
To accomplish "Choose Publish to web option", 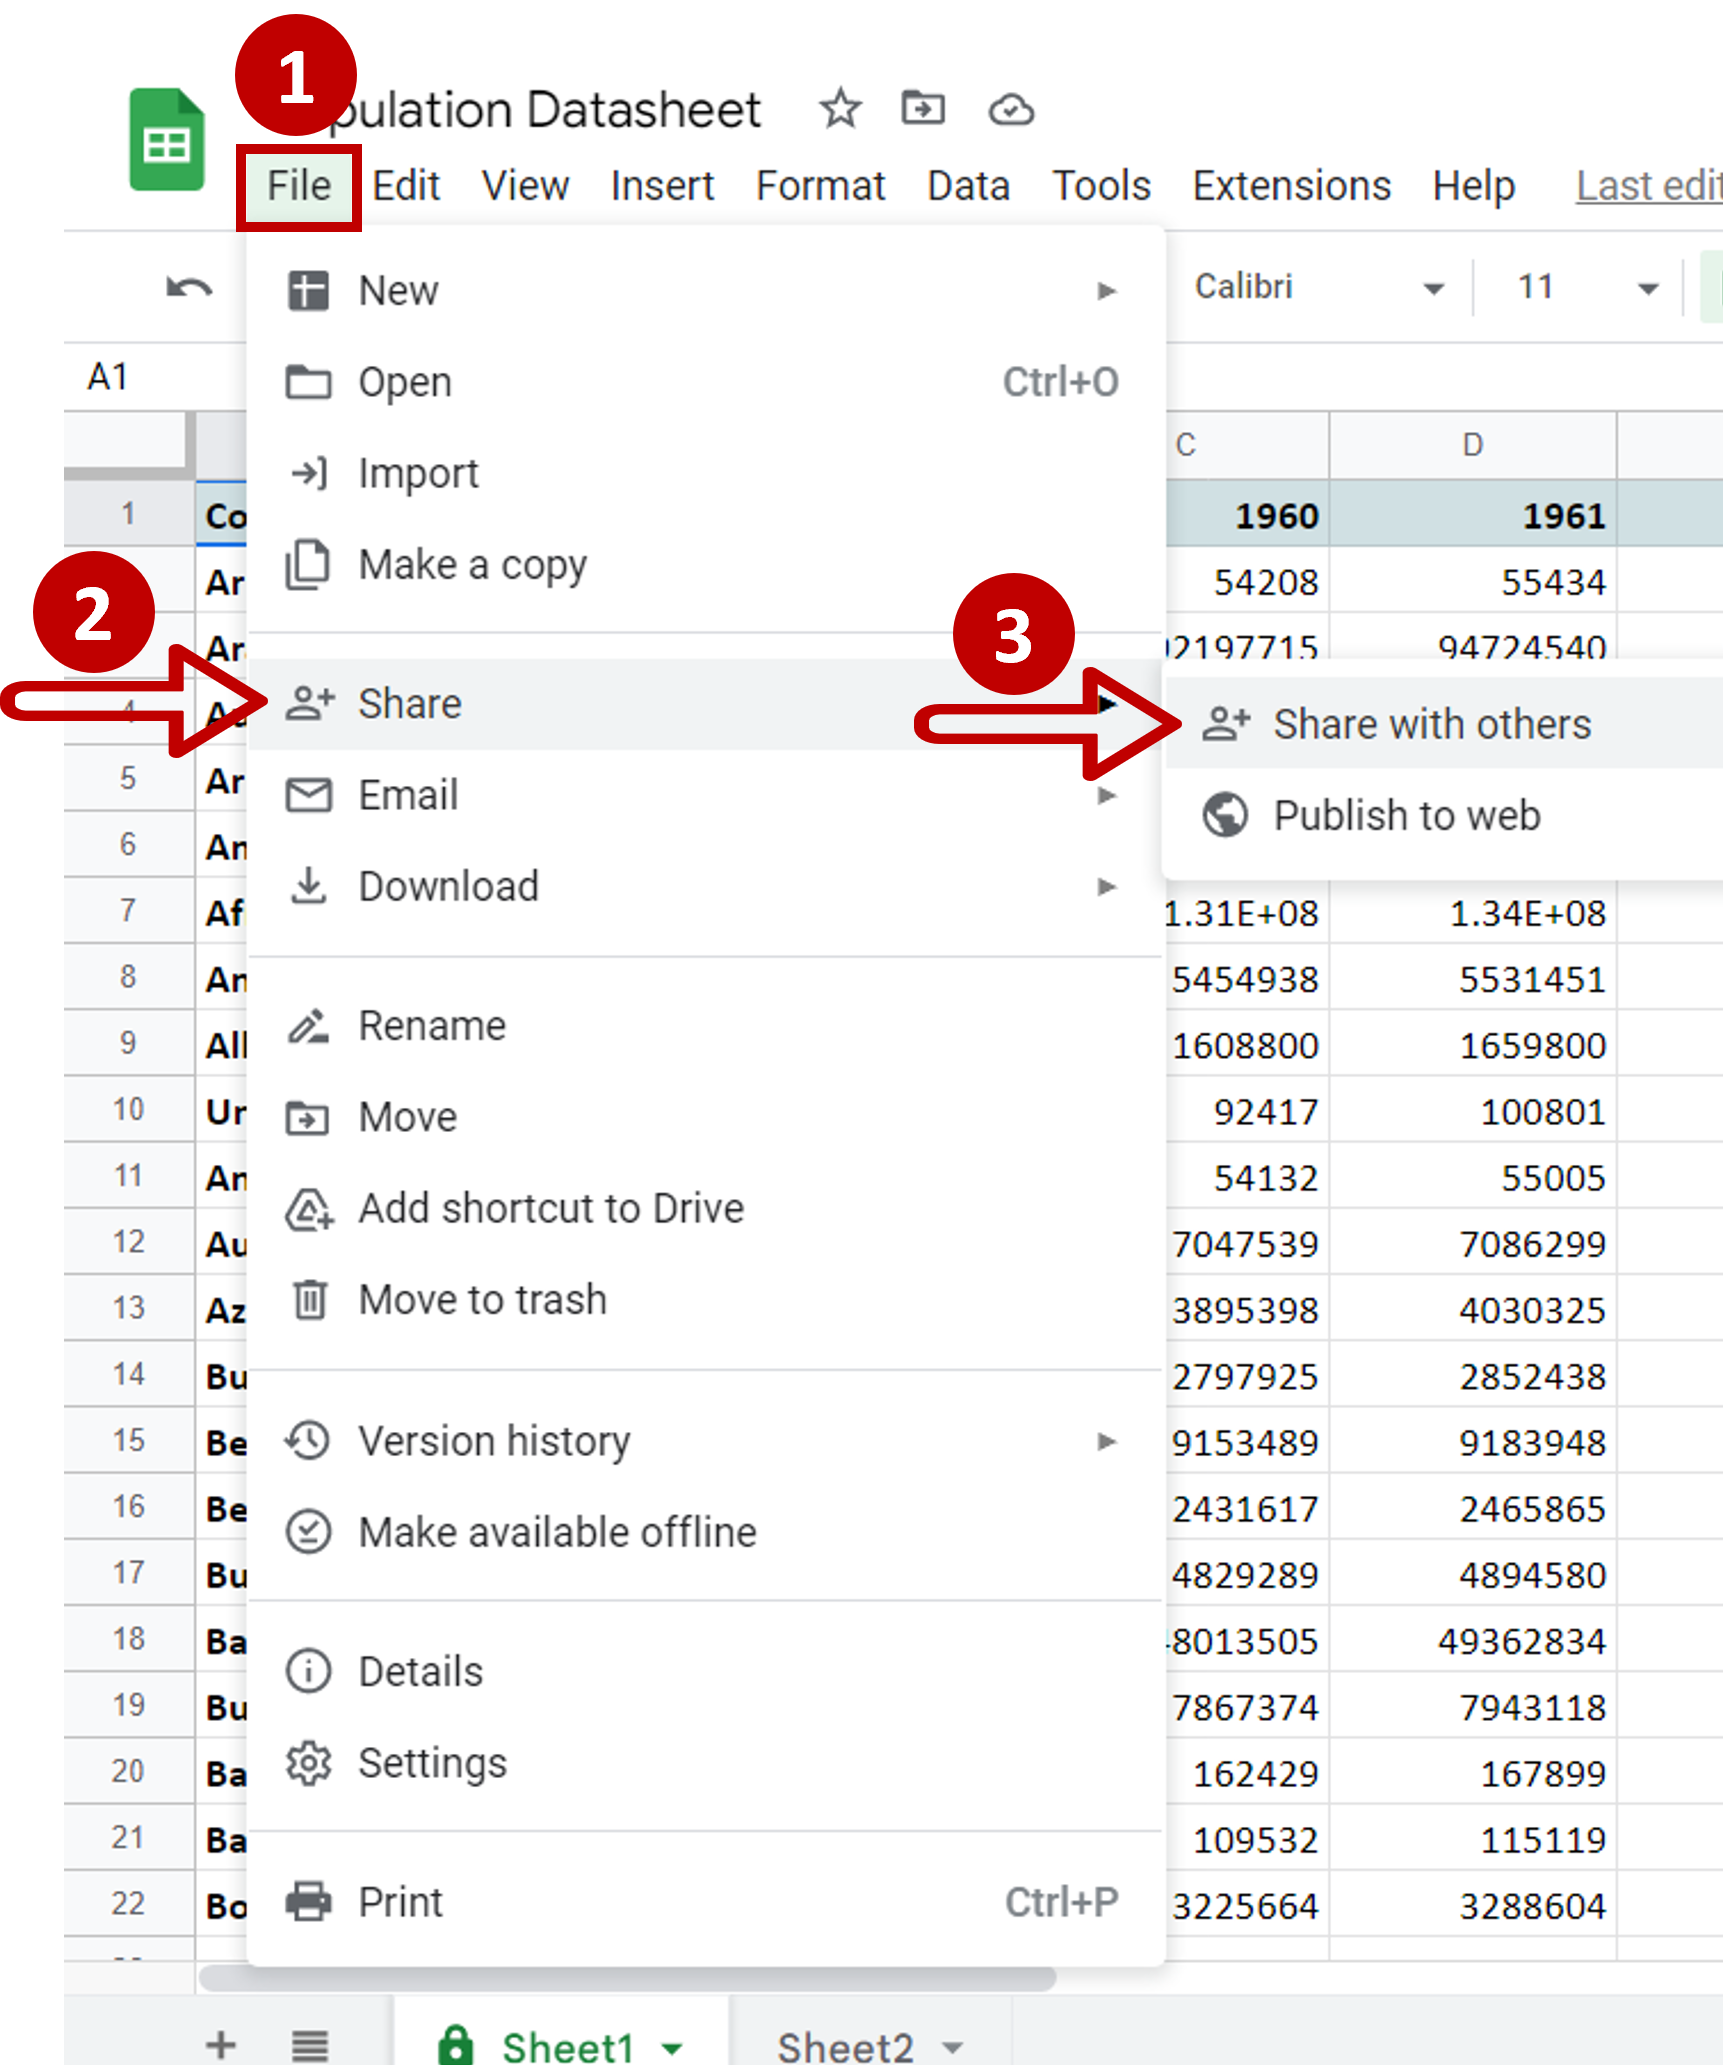I will 1444,815.
